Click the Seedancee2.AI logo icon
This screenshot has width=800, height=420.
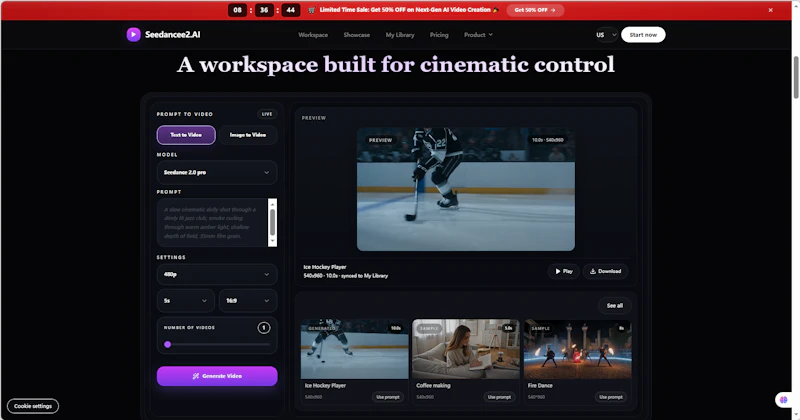[x=133, y=35]
